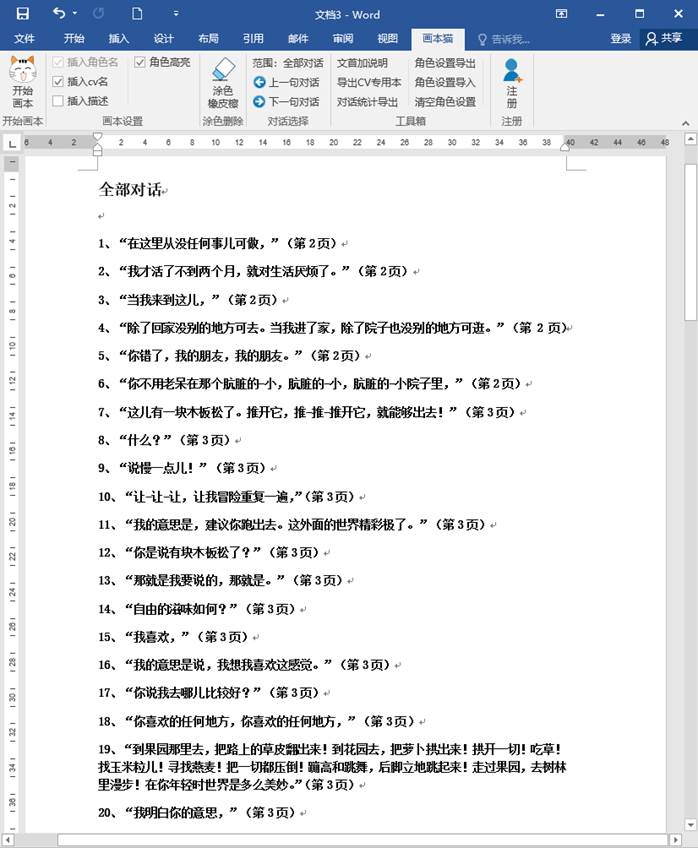The image size is (698, 848).
Task: Open the Undo history dropdown arrow
Action: coord(75,14)
